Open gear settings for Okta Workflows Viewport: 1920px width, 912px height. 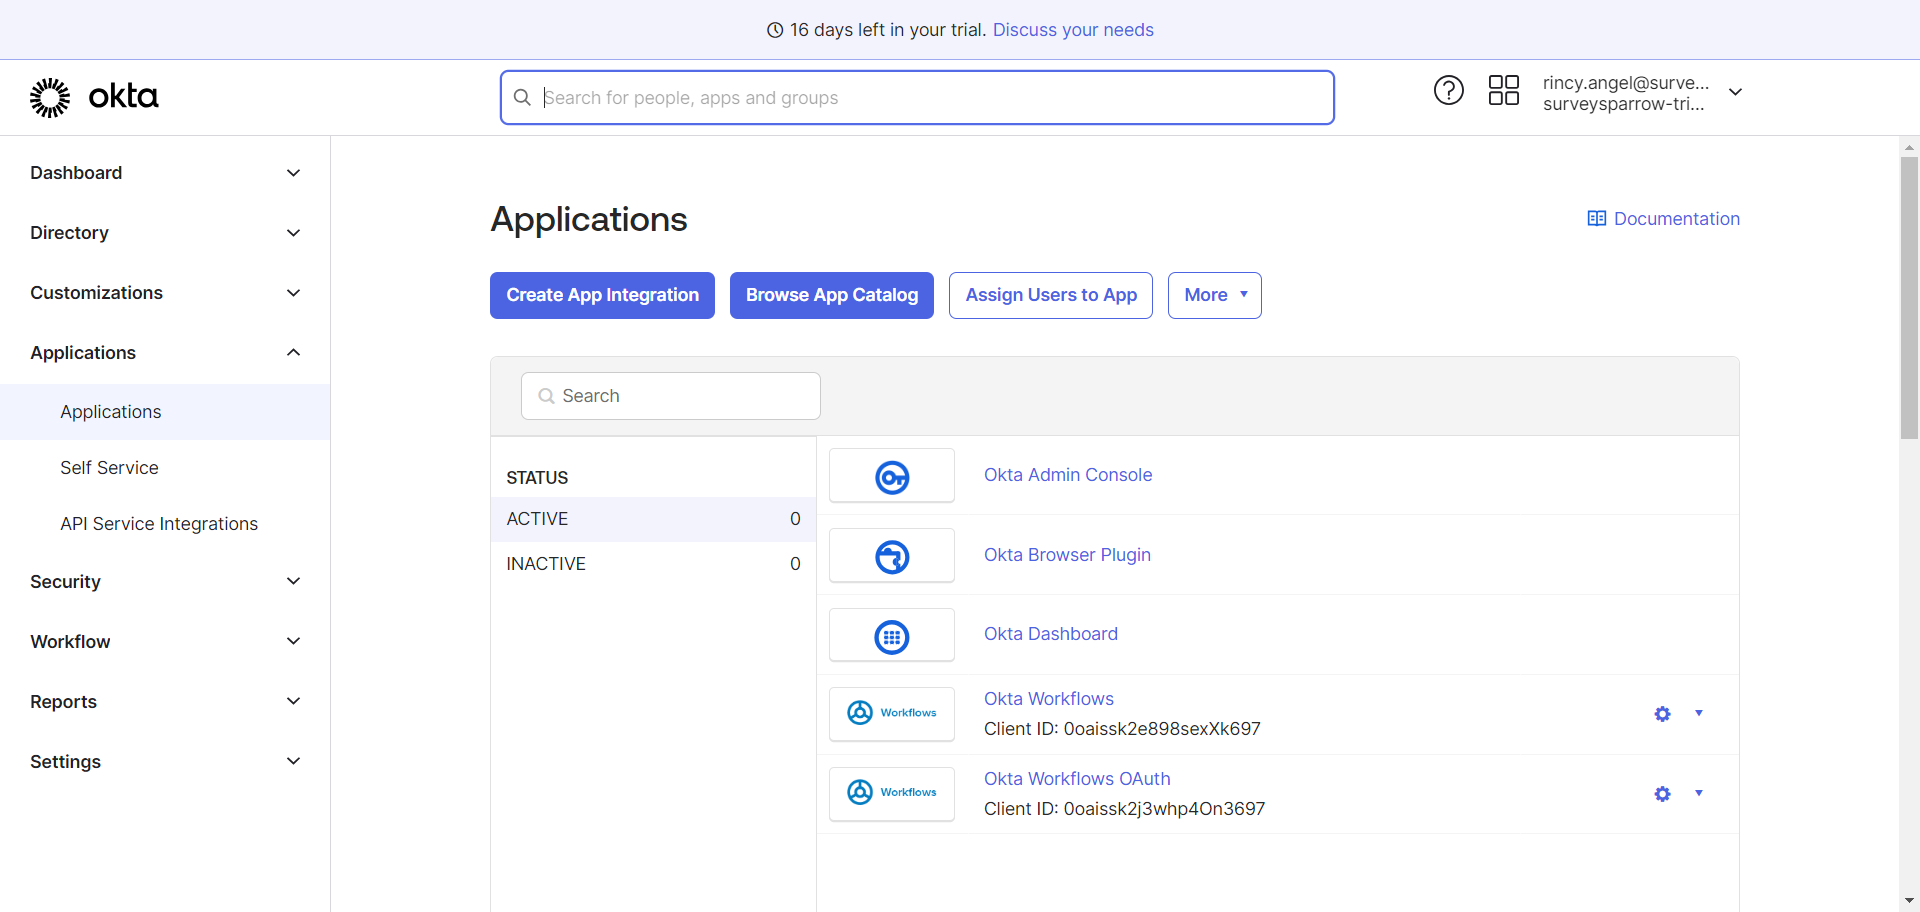pos(1662,714)
